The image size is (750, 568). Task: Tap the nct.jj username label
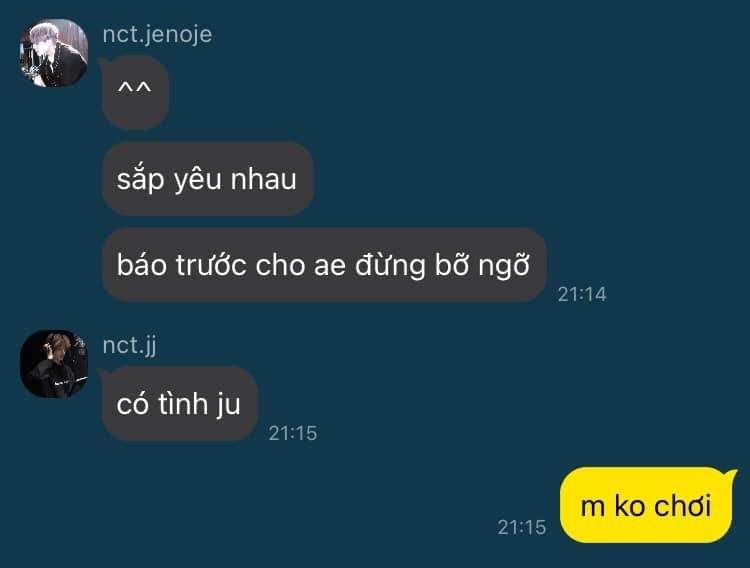[x=129, y=345]
